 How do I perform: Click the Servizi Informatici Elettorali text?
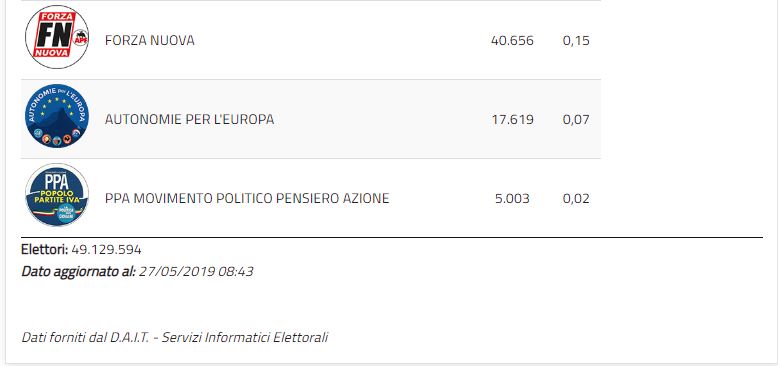(245, 337)
